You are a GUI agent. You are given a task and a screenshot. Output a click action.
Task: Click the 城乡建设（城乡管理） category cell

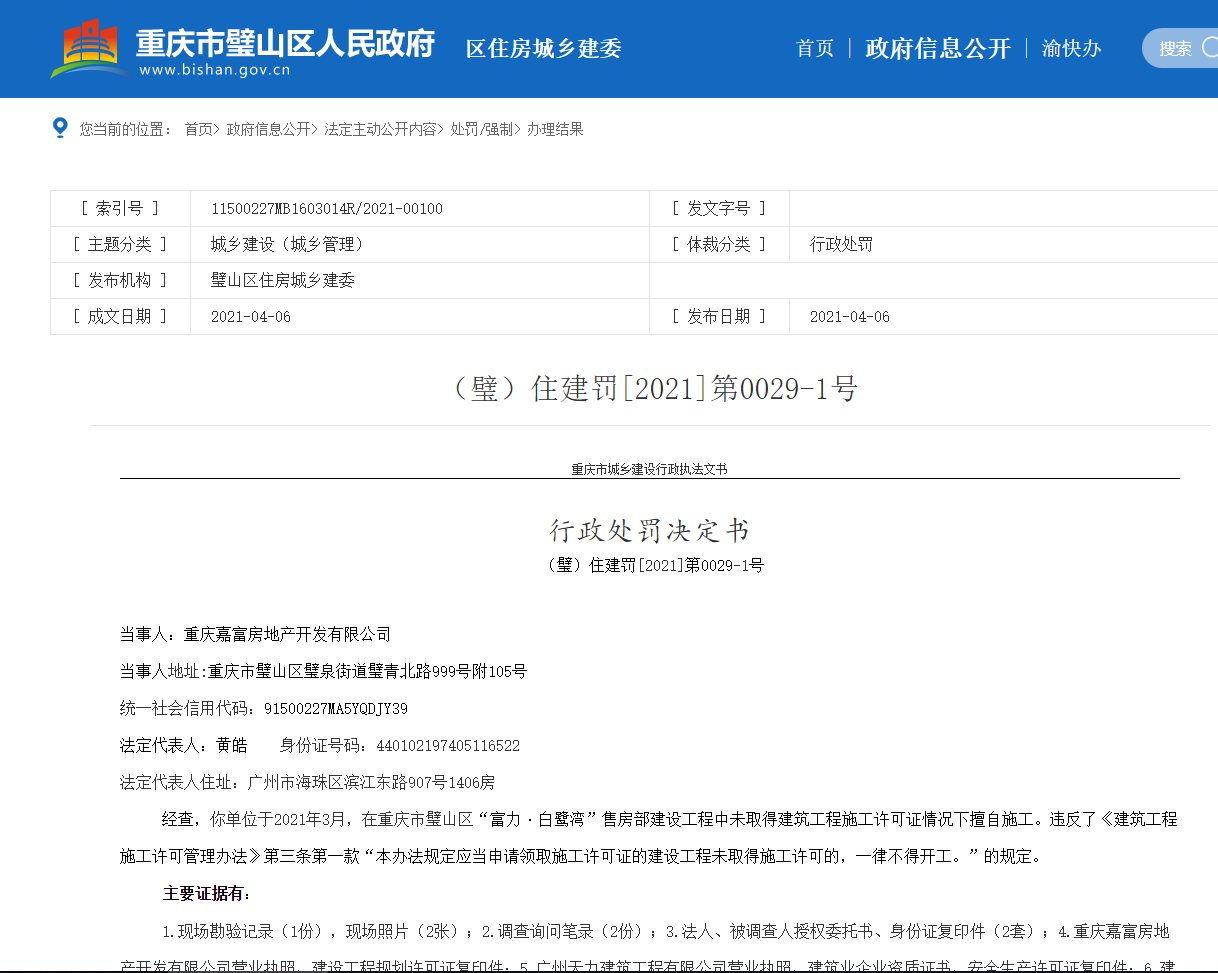pos(286,245)
